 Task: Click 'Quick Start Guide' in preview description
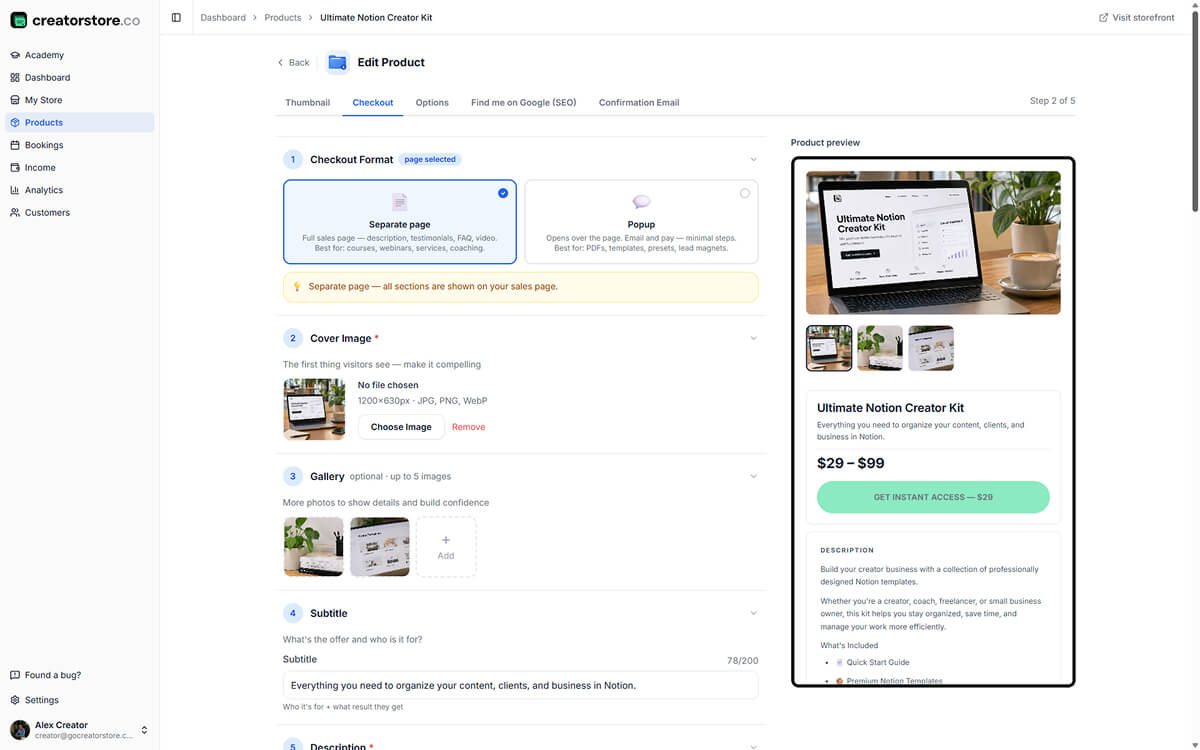pyautogui.click(x=878, y=662)
